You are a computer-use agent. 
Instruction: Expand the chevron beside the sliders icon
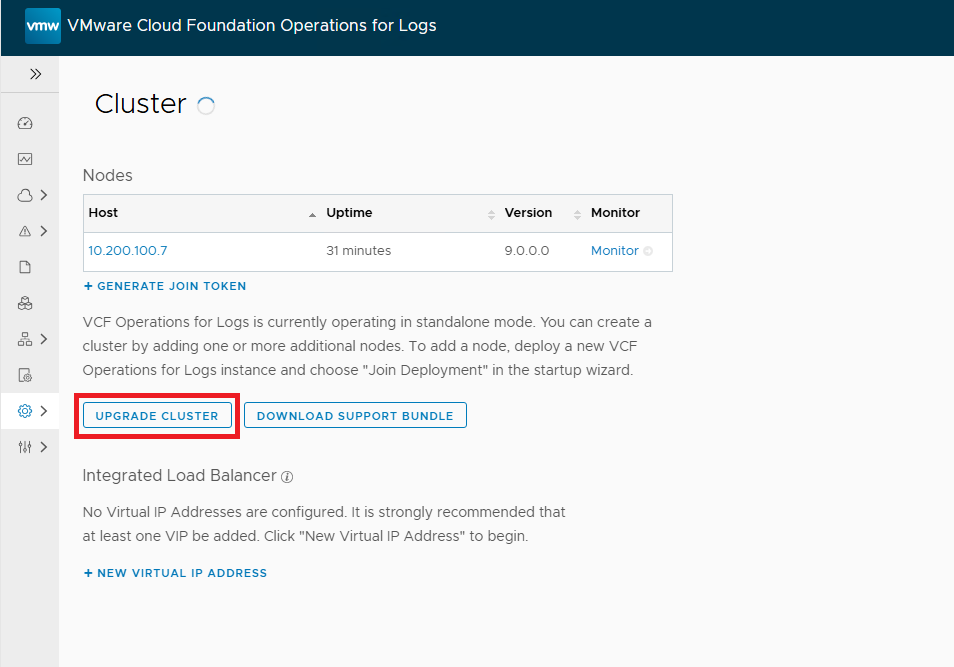[44, 447]
